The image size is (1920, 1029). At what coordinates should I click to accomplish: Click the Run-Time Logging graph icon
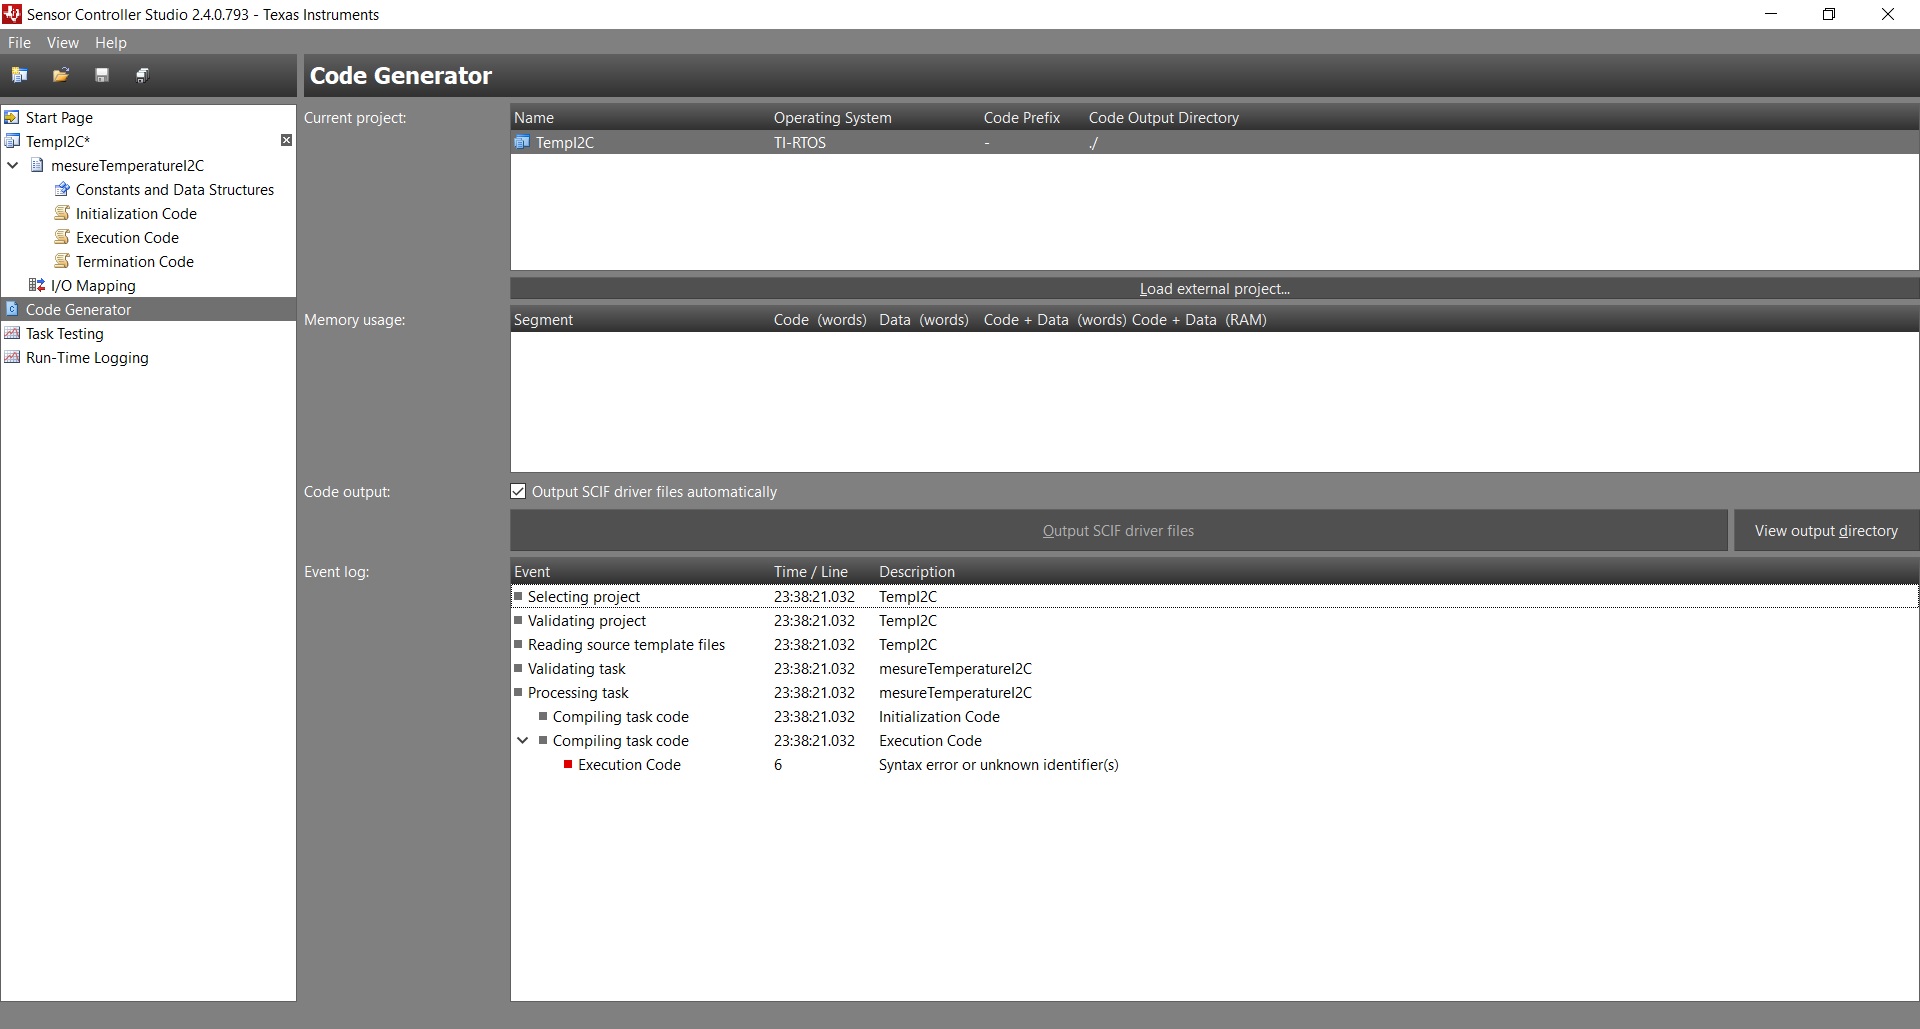pos(13,357)
